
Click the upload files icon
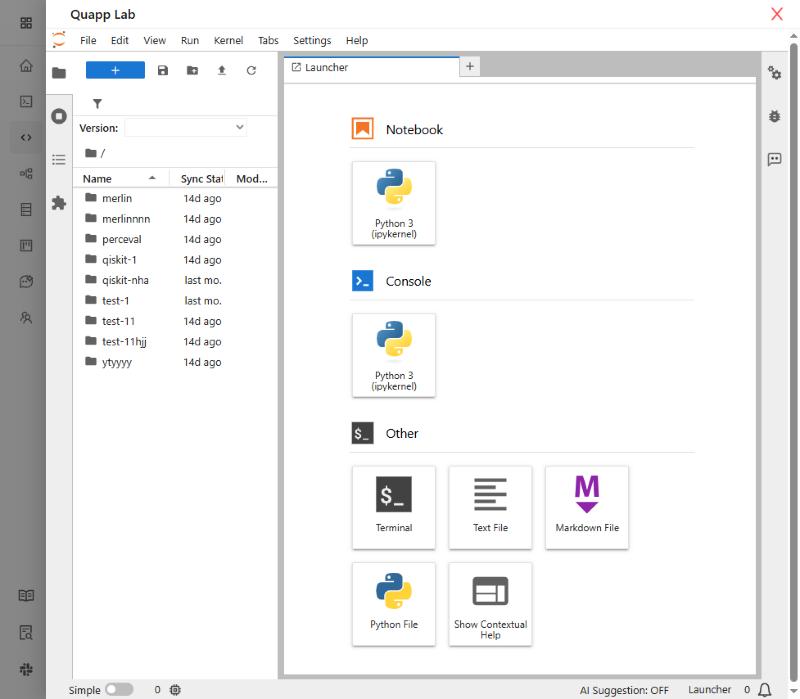coord(222,70)
